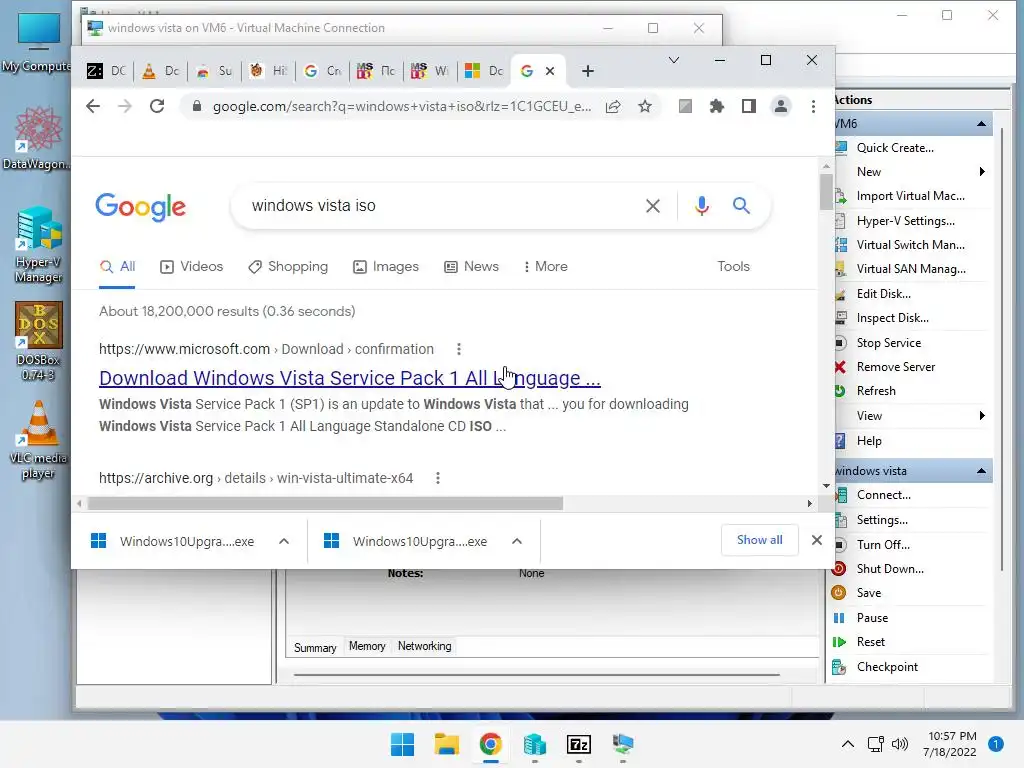The height and width of the screenshot is (768, 1024).
Task: Open Chrome side panel icon
Action: coord(748,106)
